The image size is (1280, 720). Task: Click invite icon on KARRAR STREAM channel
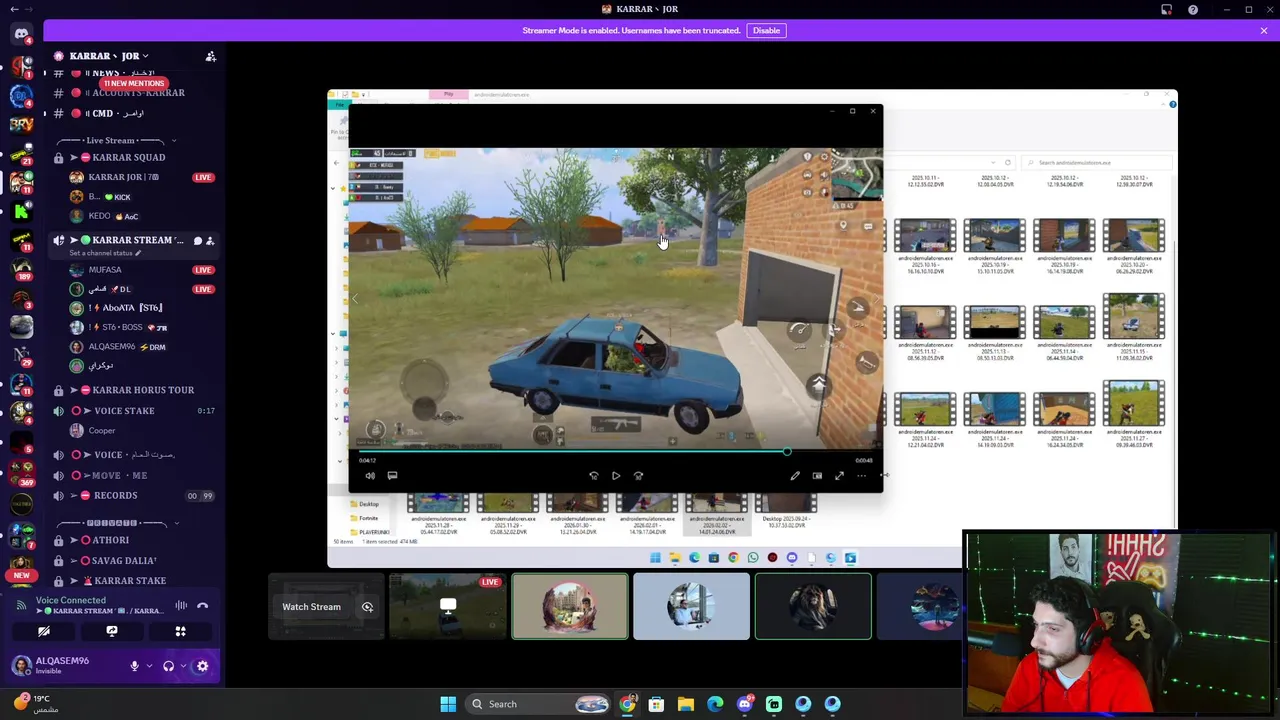point(211,241)
